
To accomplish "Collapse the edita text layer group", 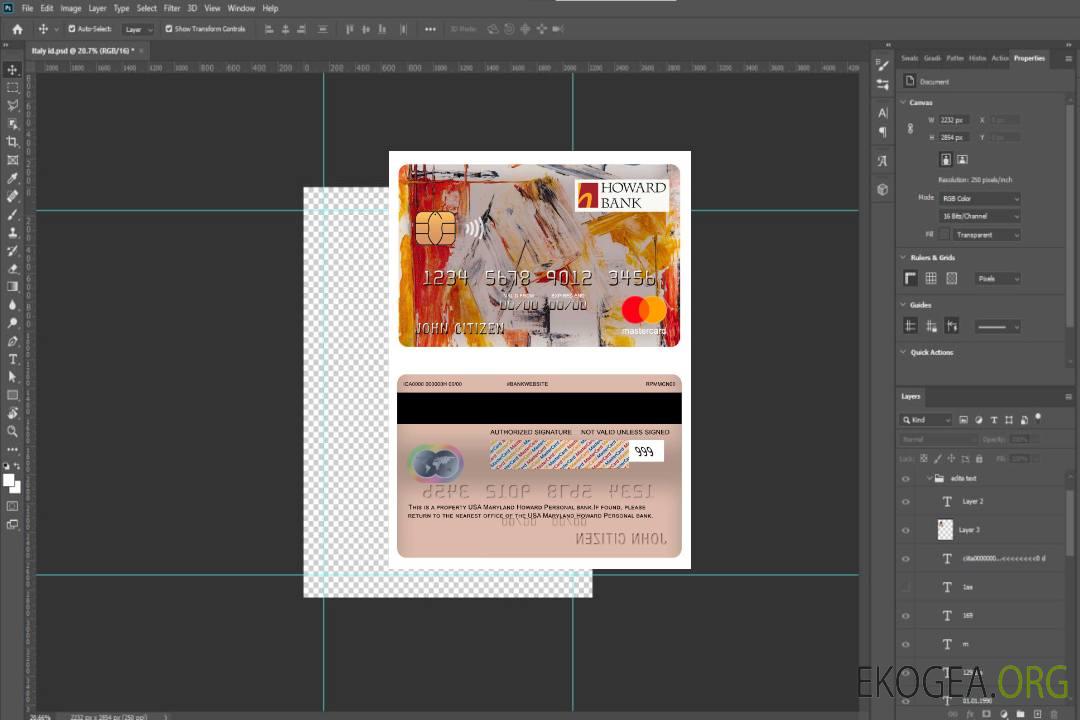I will 927,479.
